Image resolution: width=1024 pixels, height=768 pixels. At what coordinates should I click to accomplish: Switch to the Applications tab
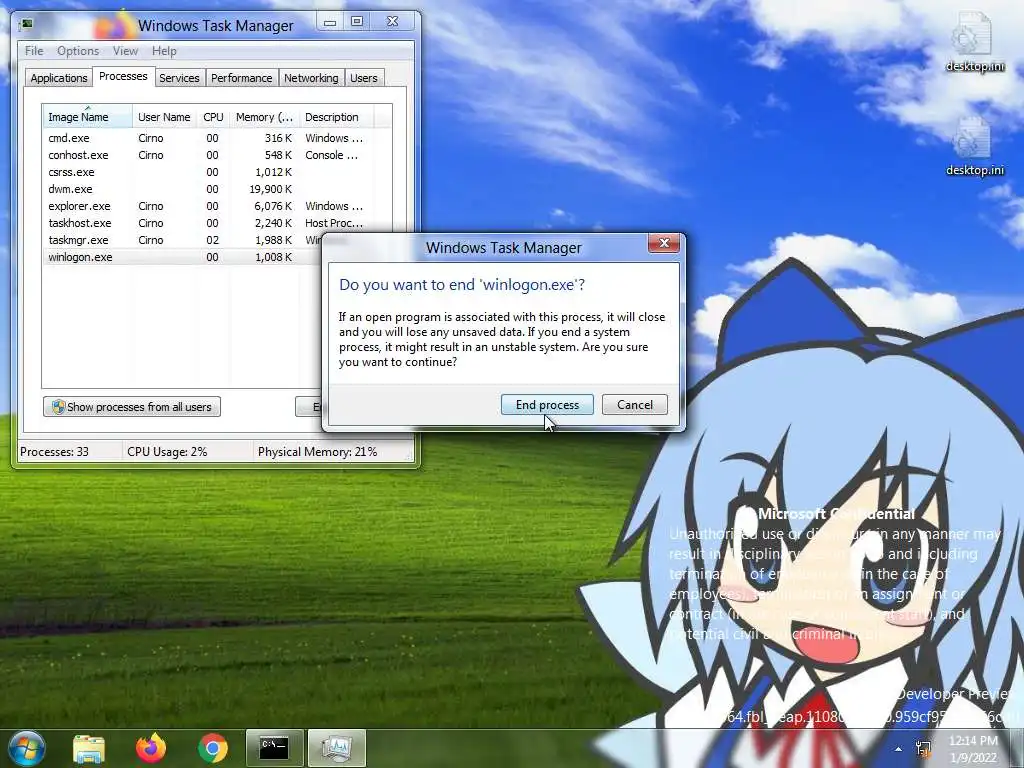(59, 78)
